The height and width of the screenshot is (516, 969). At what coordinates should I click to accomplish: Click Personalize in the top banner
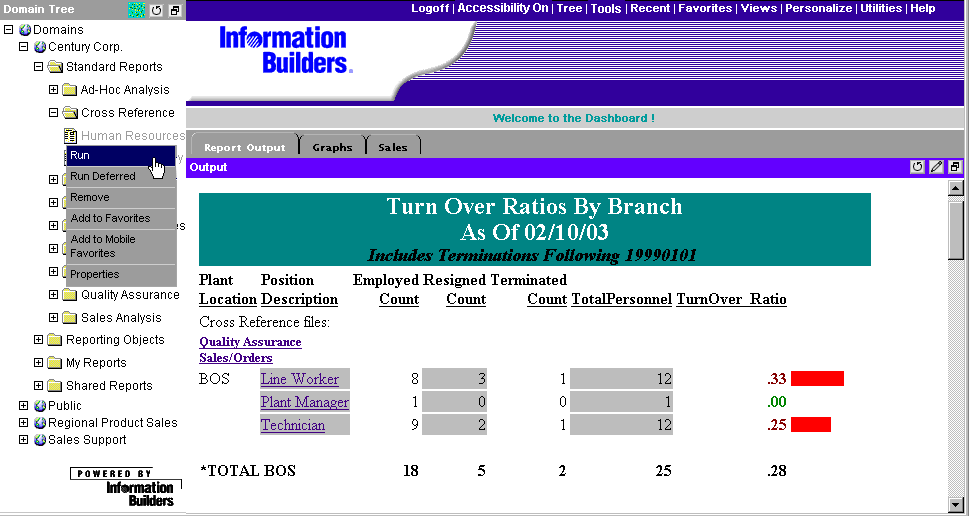pos(819,9)
